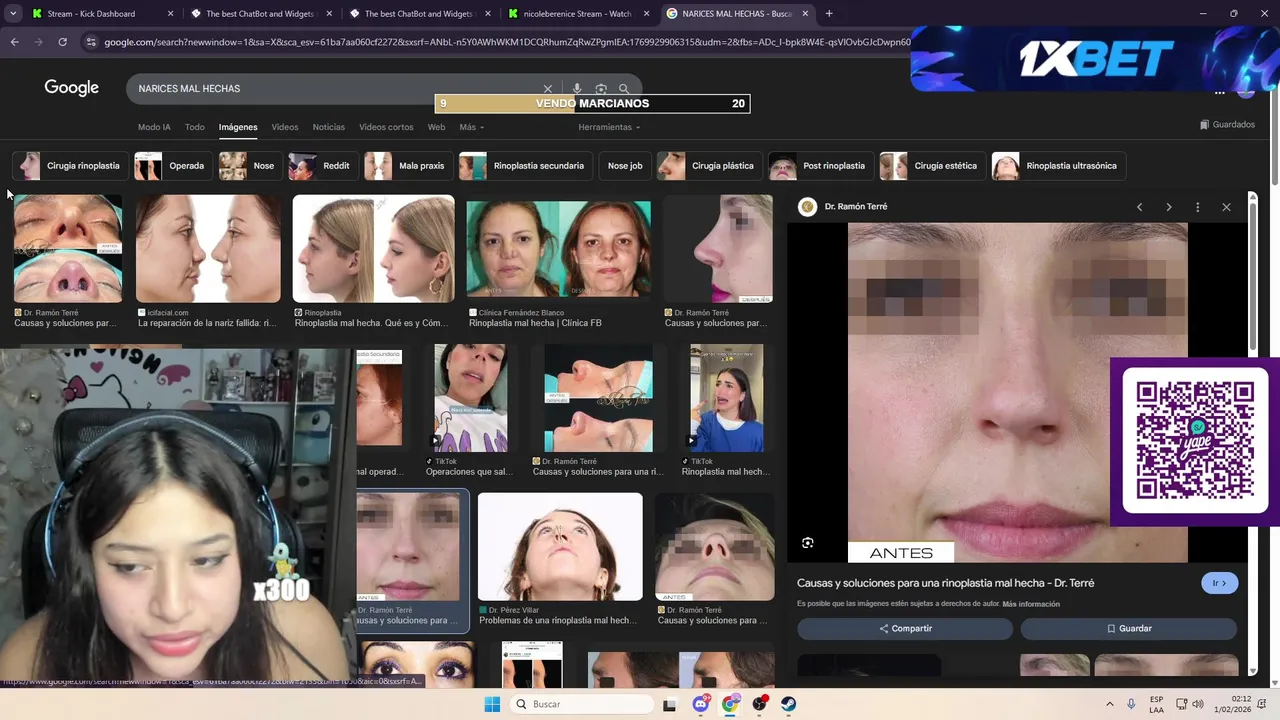Image resolution: width=1280 pixels, height=720 pixels.
Task: Filter by Rinoplastia ultrasónica chip
Action: 1058,166
